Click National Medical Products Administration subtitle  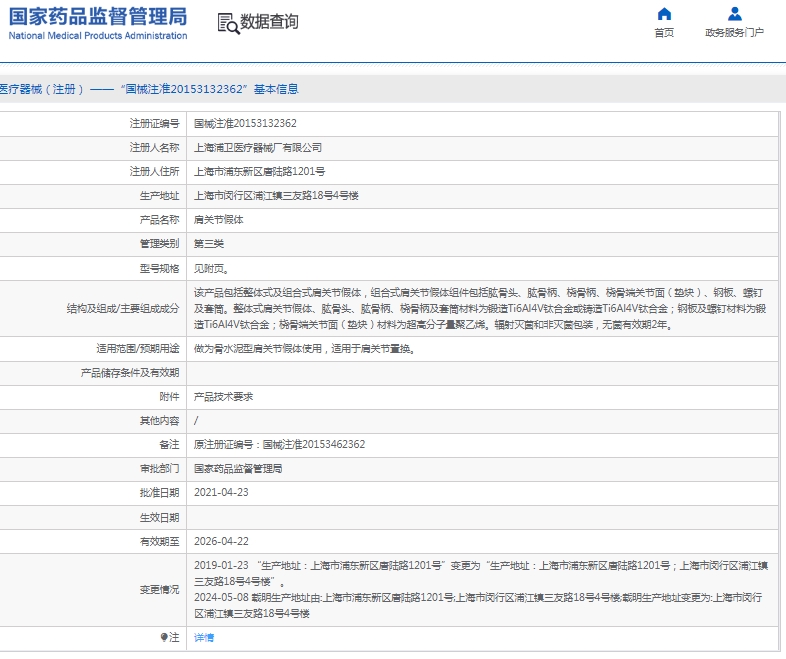tap(98, 36)
